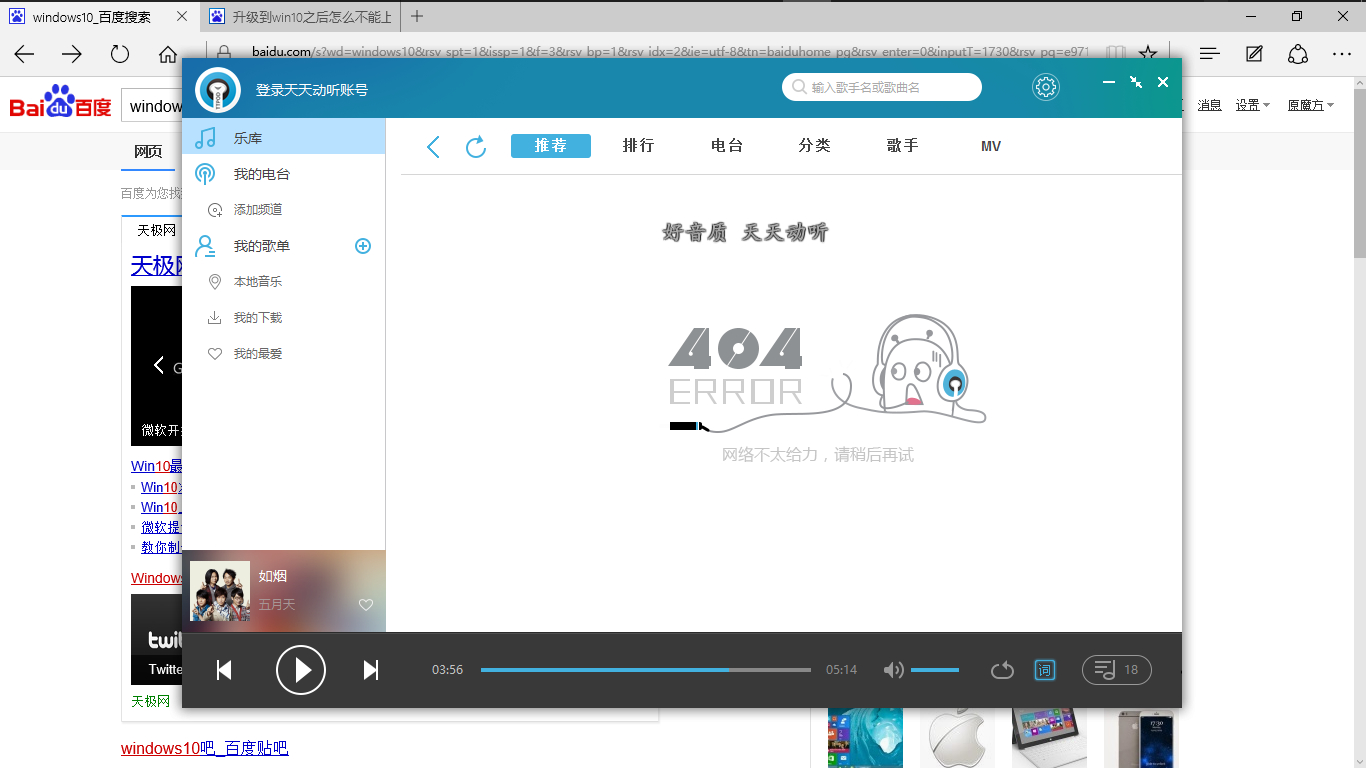Switch to the 电台 tab
The width and height of the screenshot is (1366, 768).
click(727, 146)
